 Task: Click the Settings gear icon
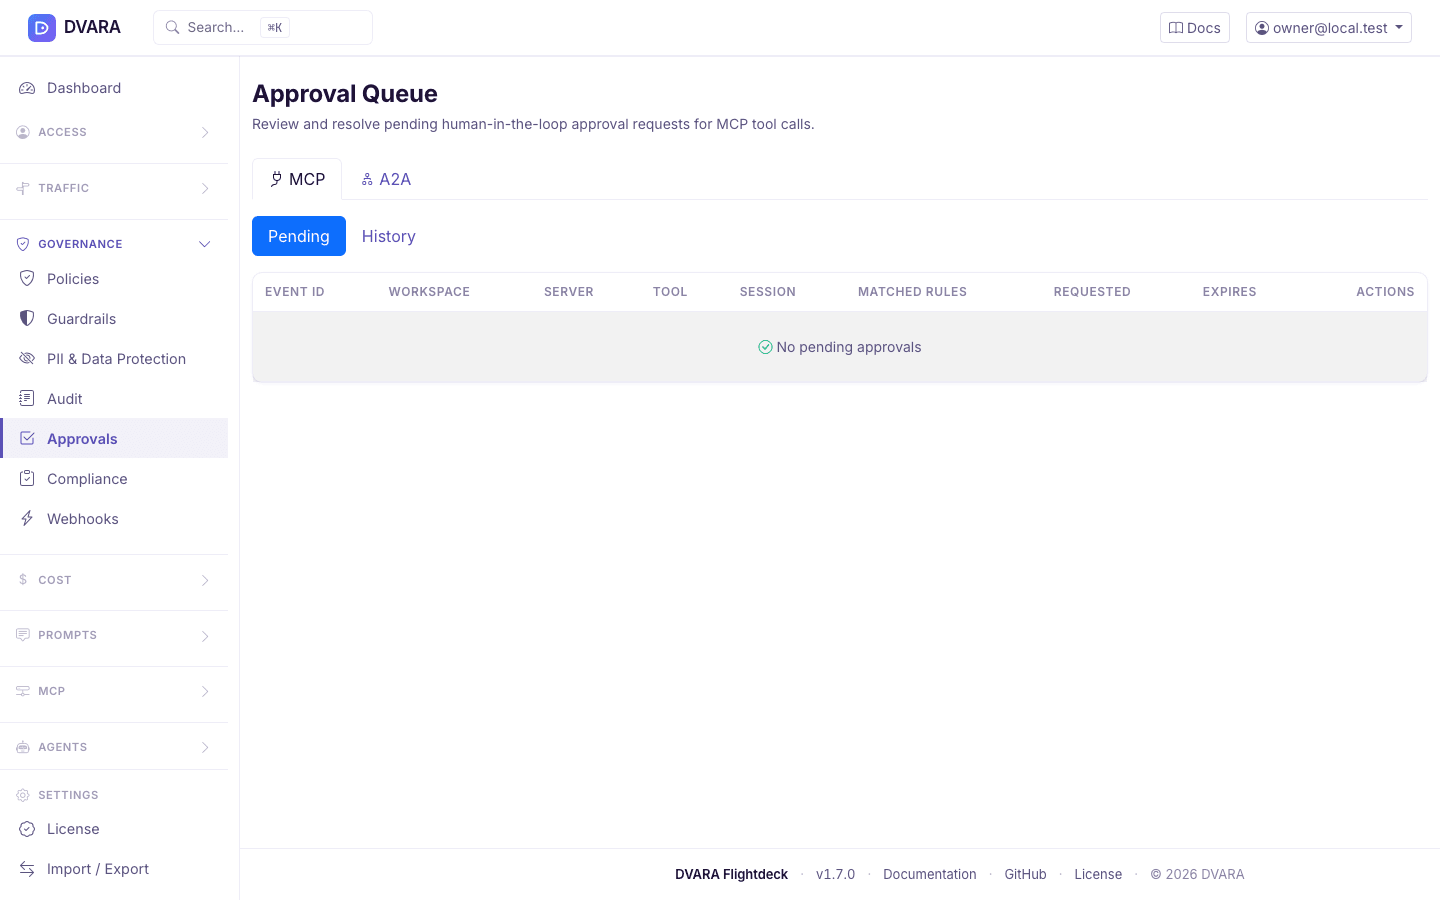(x=23, y=795)
